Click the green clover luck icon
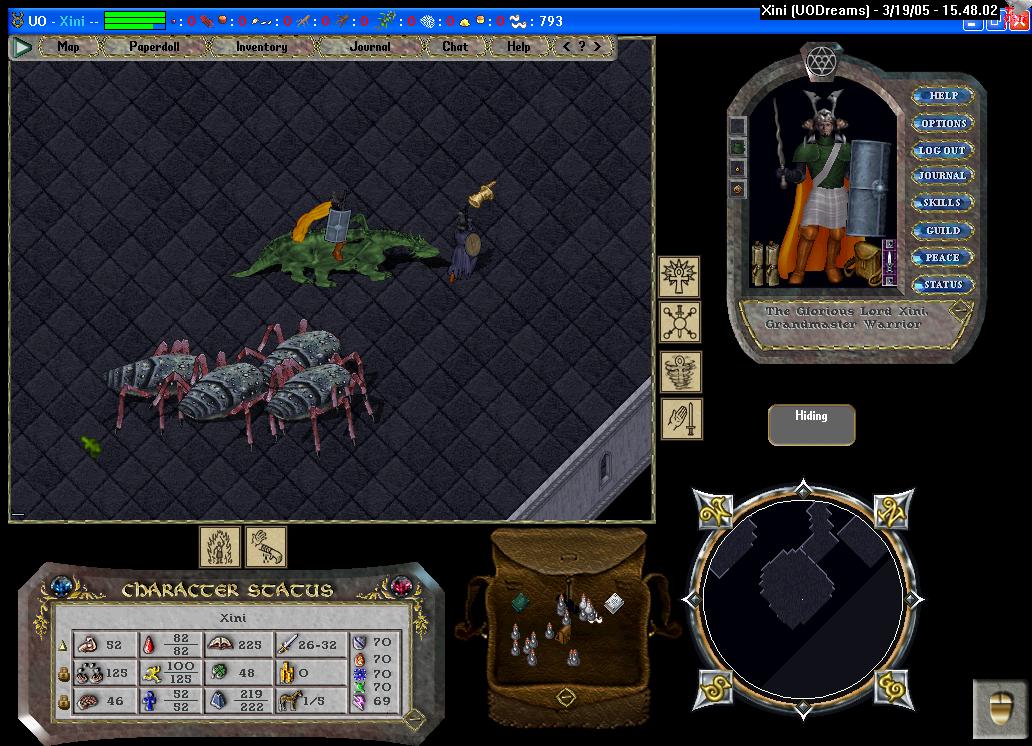The image size is (1032, 746). [x=220, y=672]
